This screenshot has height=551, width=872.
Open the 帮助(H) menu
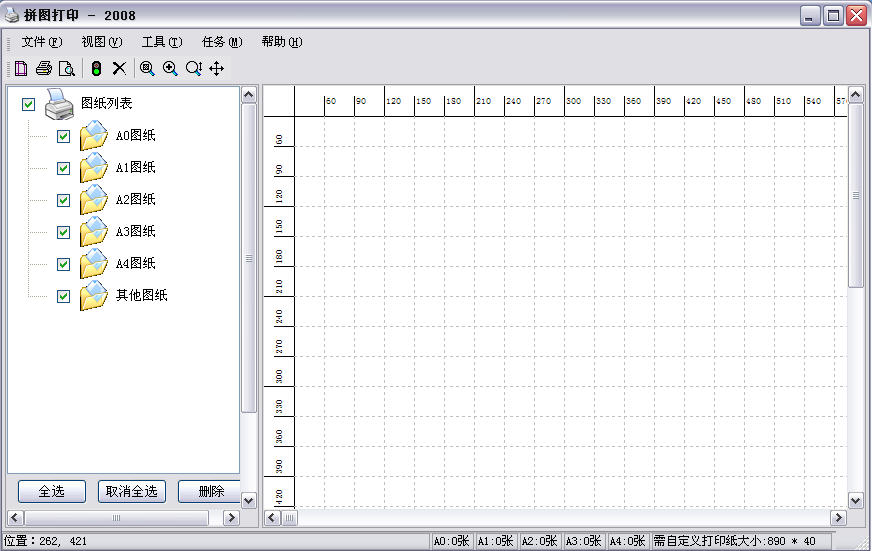click(x=282, y=42)
